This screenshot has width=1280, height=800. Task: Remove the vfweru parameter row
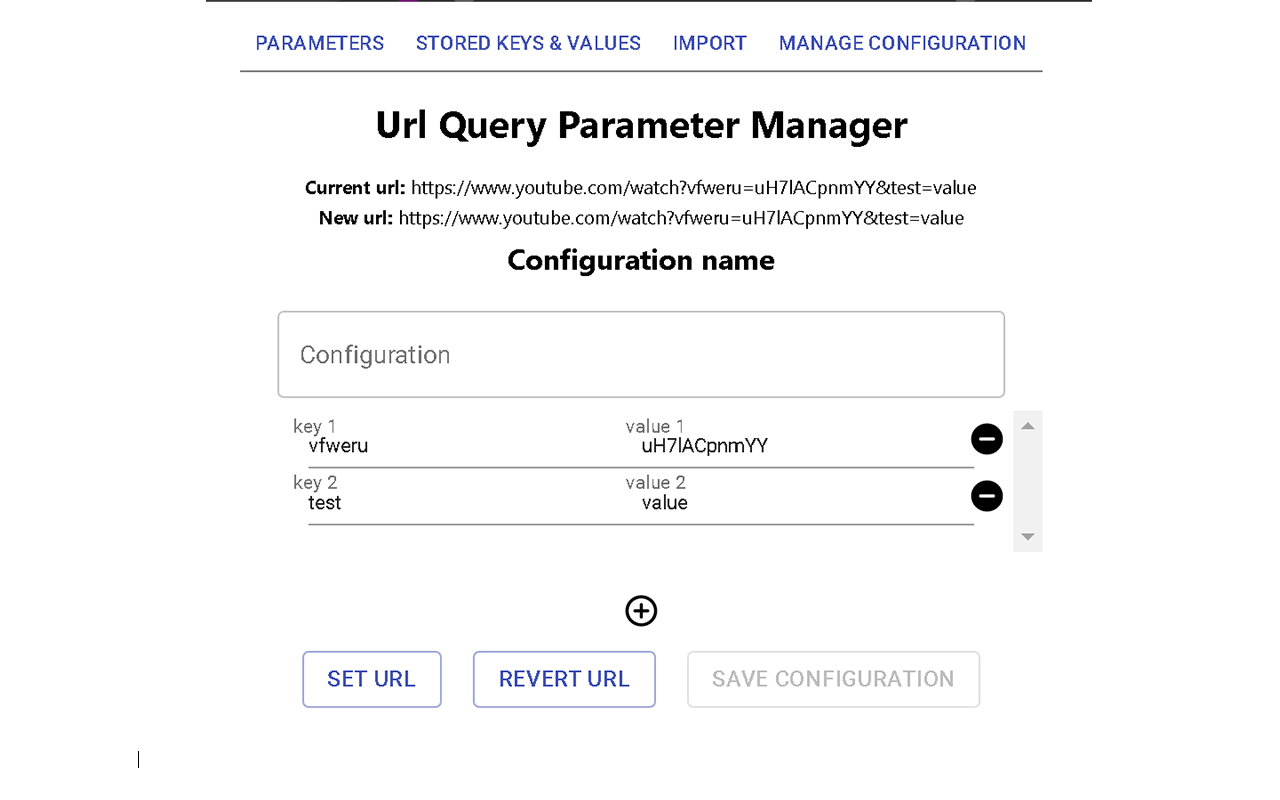(987, 439)
